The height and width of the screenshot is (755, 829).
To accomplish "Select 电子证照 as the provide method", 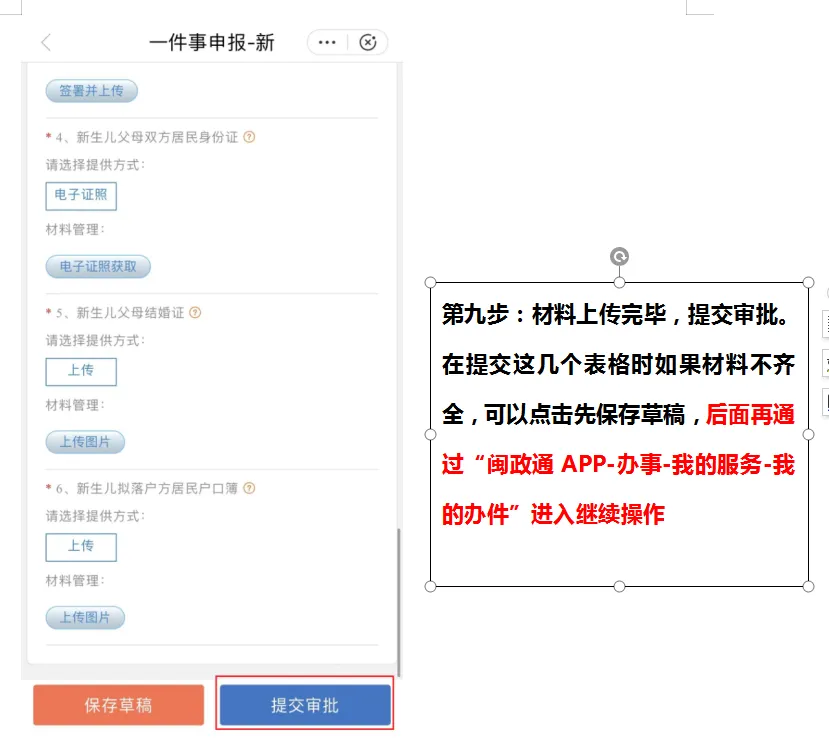I will point(81,196).
